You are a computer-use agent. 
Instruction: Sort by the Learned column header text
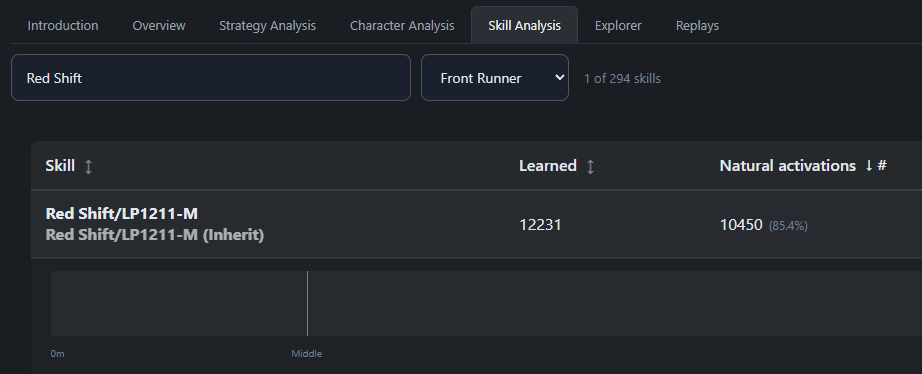547,166
